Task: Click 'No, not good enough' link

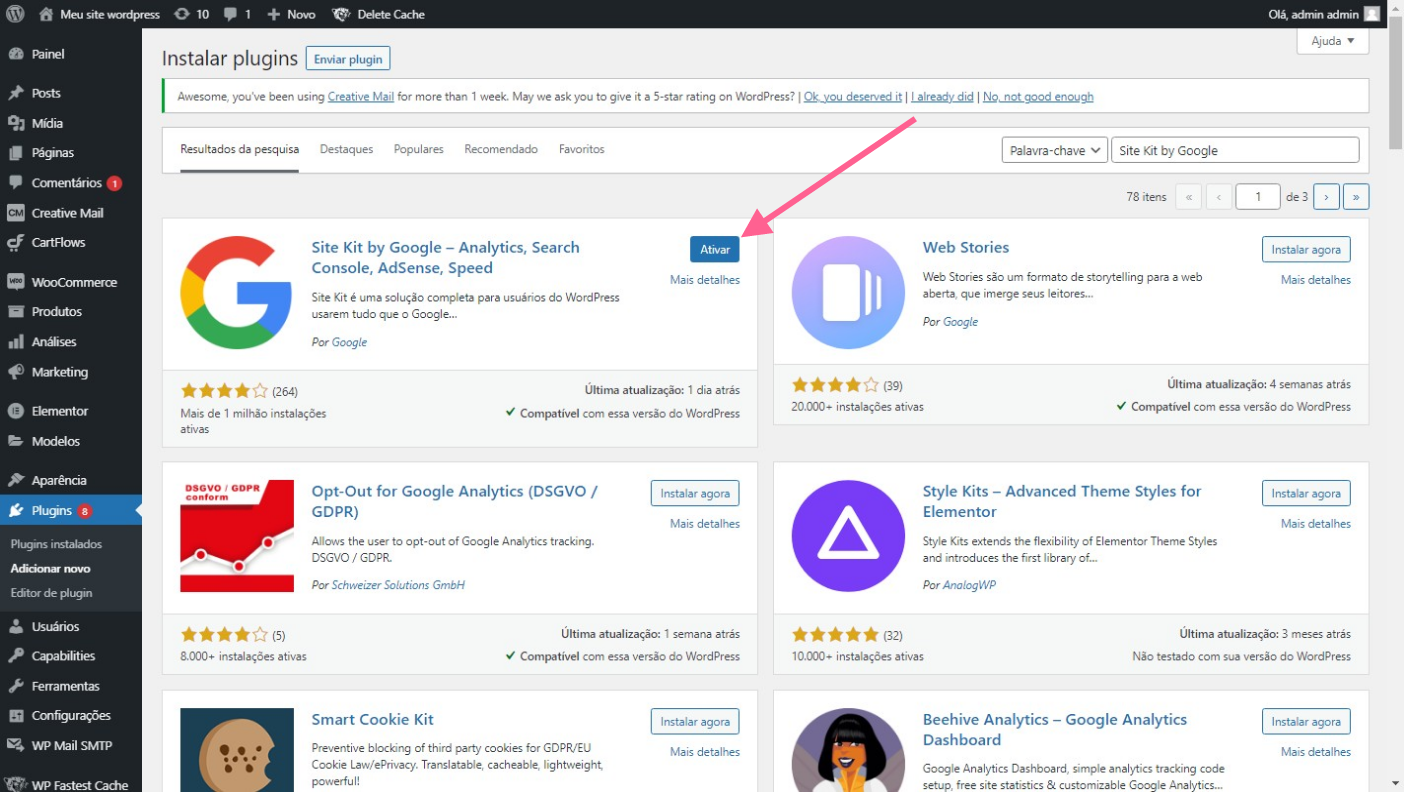Action: tap(1038, 97)
